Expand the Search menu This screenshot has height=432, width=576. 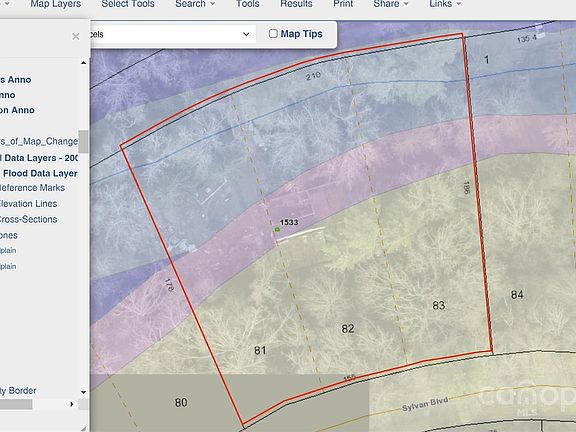pos(195,4)
